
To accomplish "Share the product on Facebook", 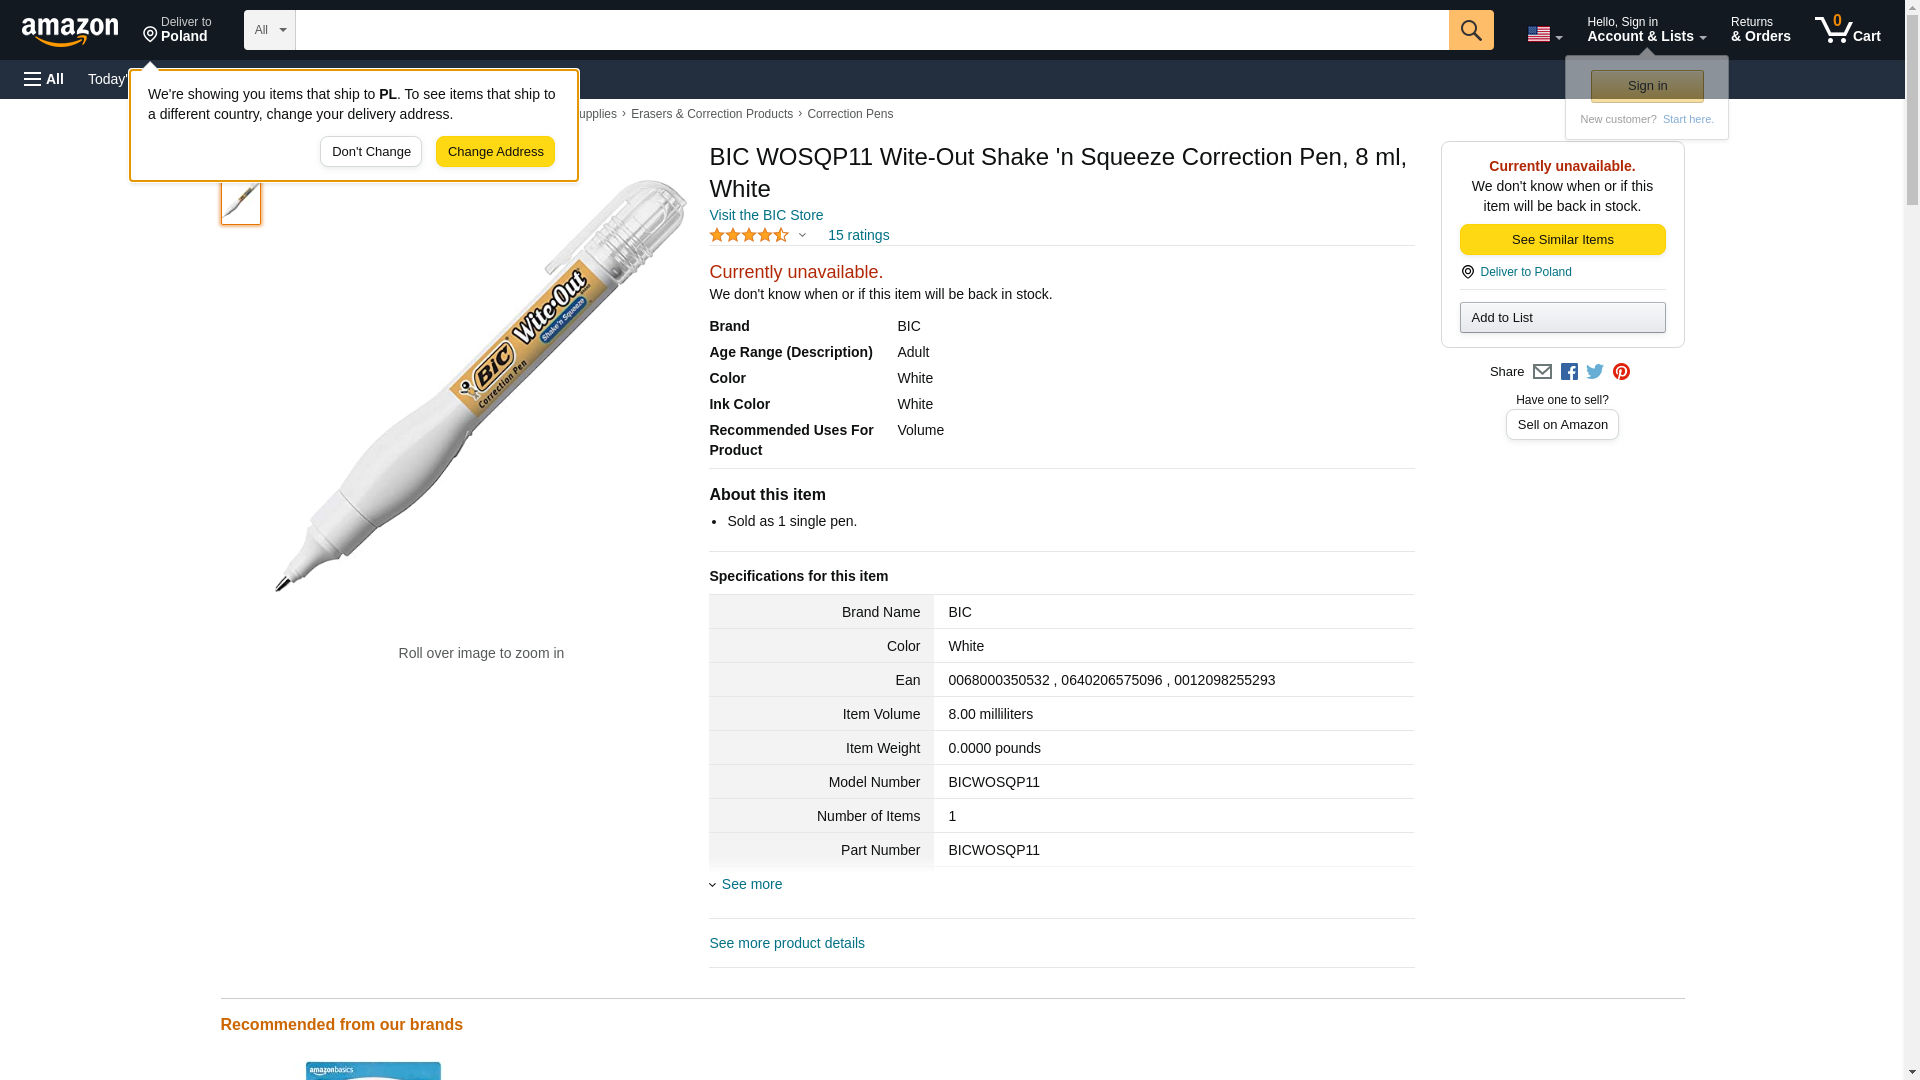I will point(1569,372).
